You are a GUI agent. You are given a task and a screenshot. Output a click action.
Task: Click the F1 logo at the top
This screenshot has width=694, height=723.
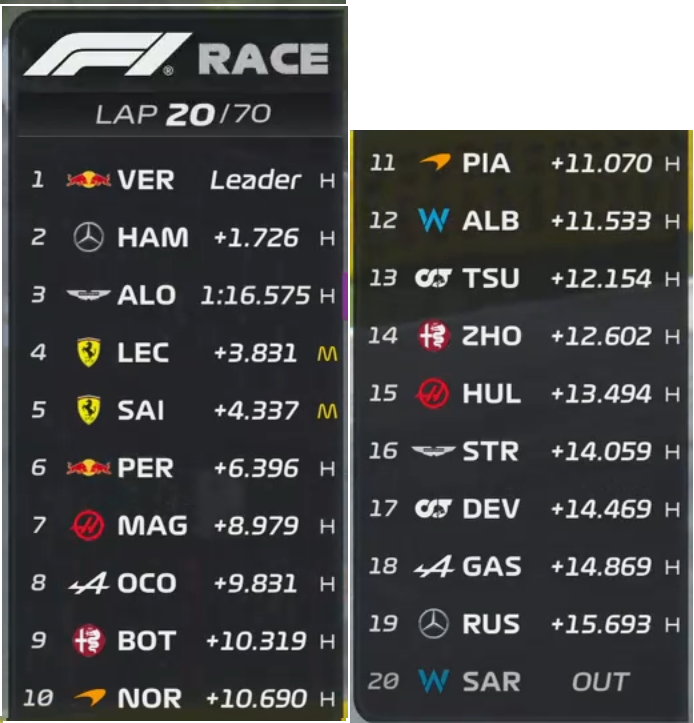click(107, 54)
